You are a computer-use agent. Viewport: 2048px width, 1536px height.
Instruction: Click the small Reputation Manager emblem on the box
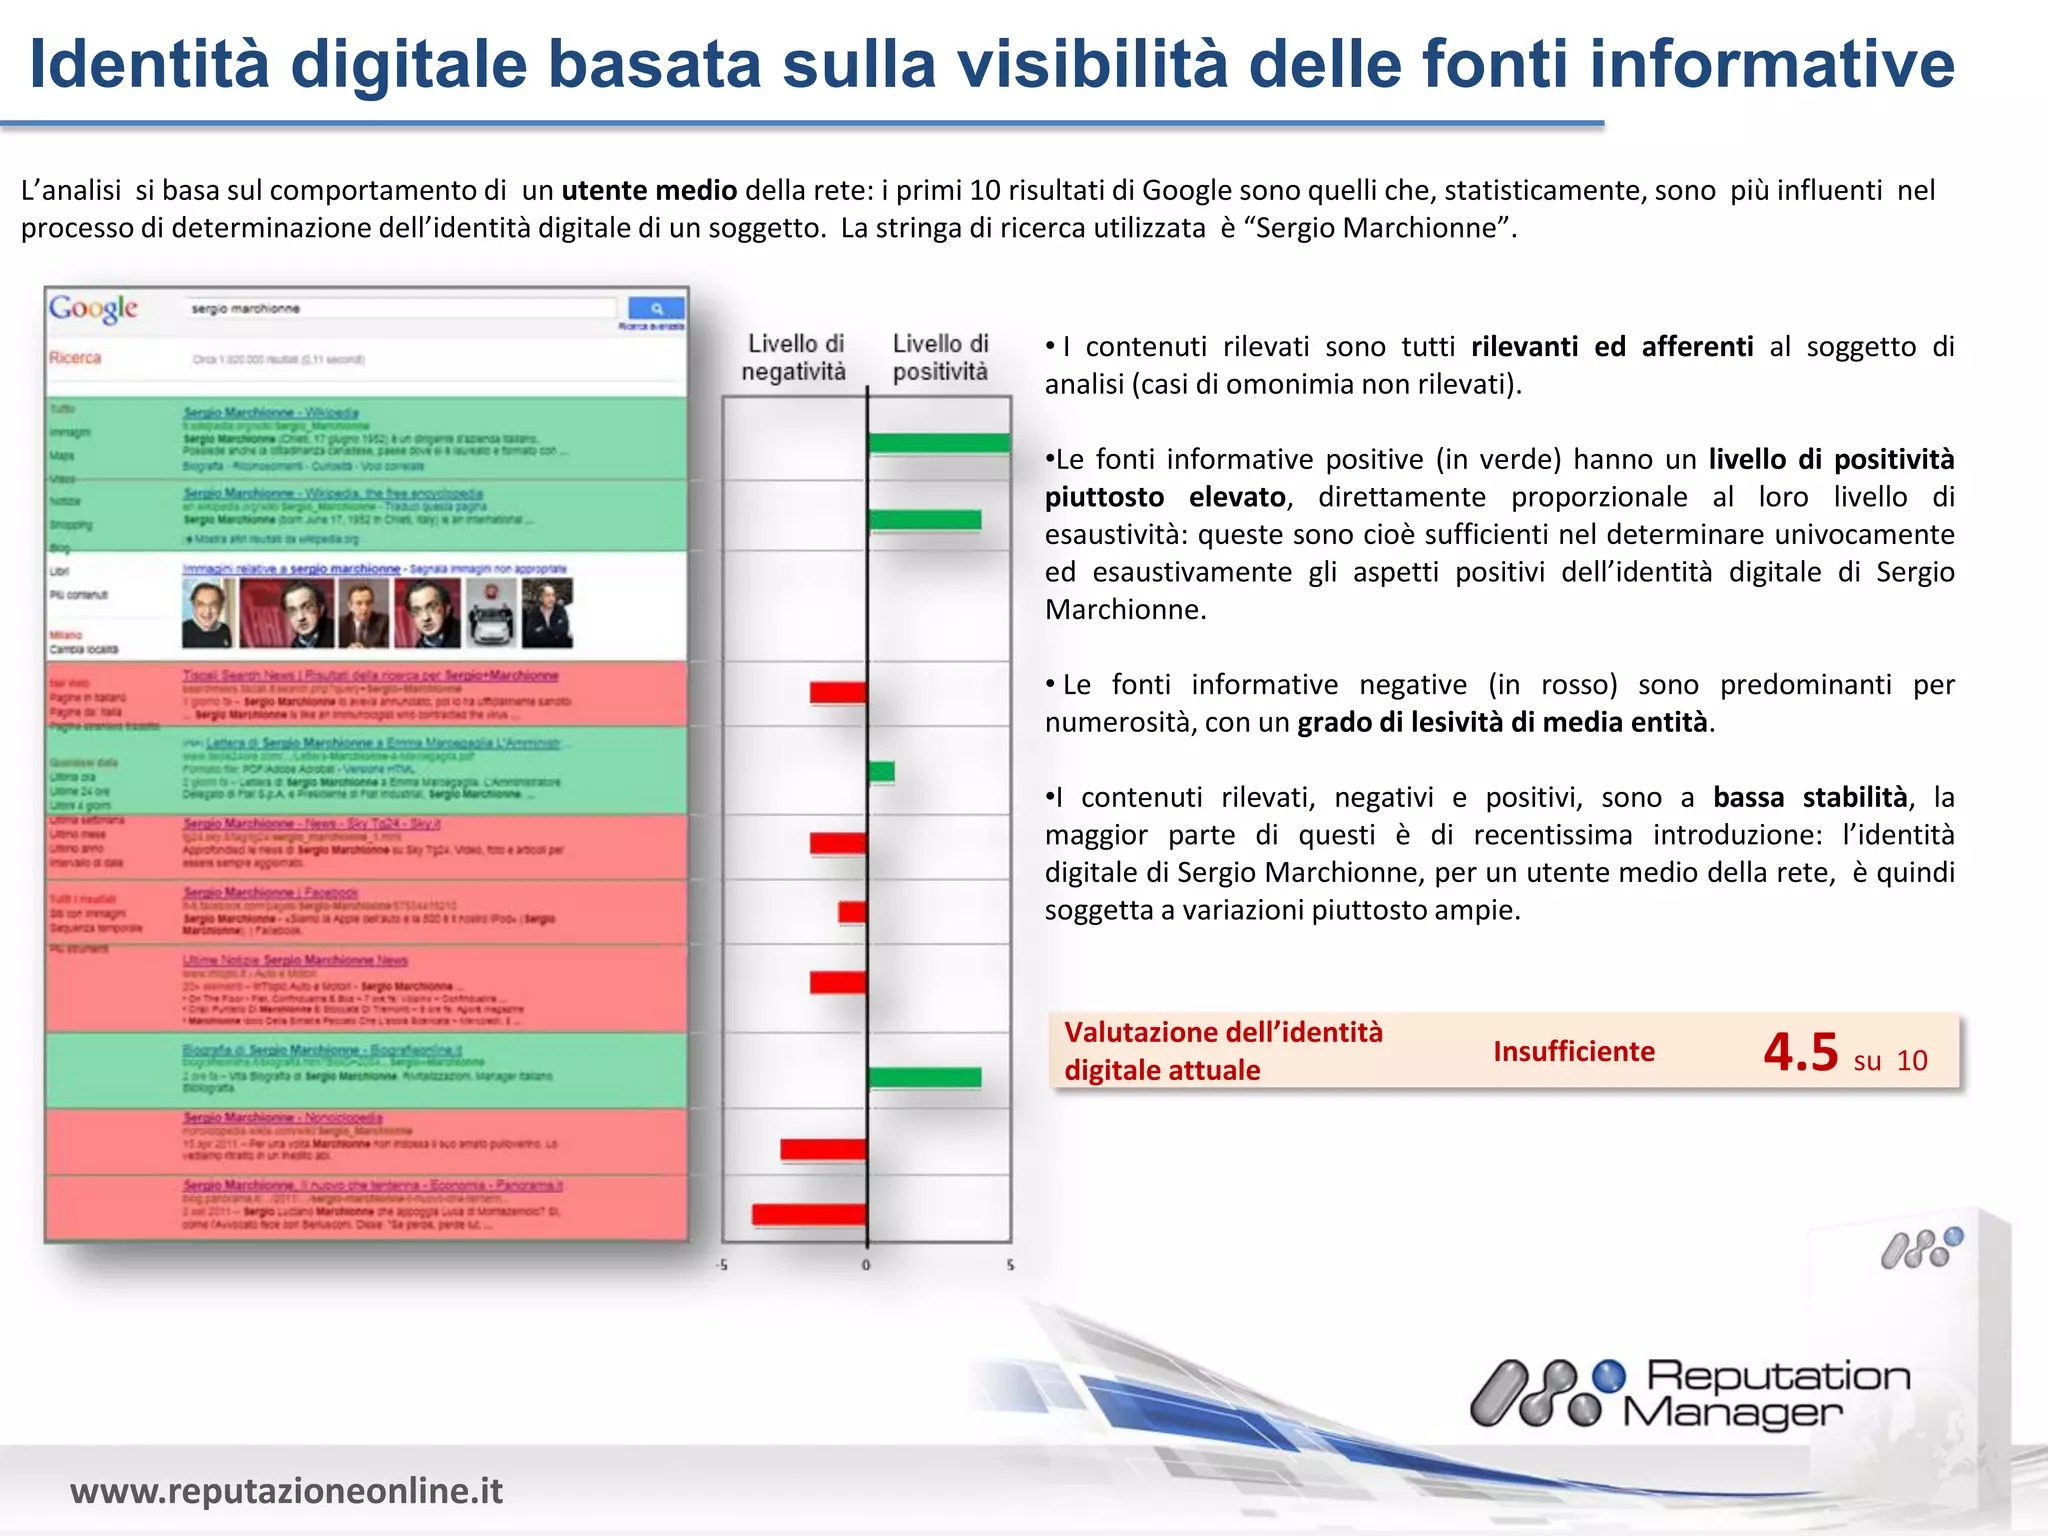click(1922, 1249)
